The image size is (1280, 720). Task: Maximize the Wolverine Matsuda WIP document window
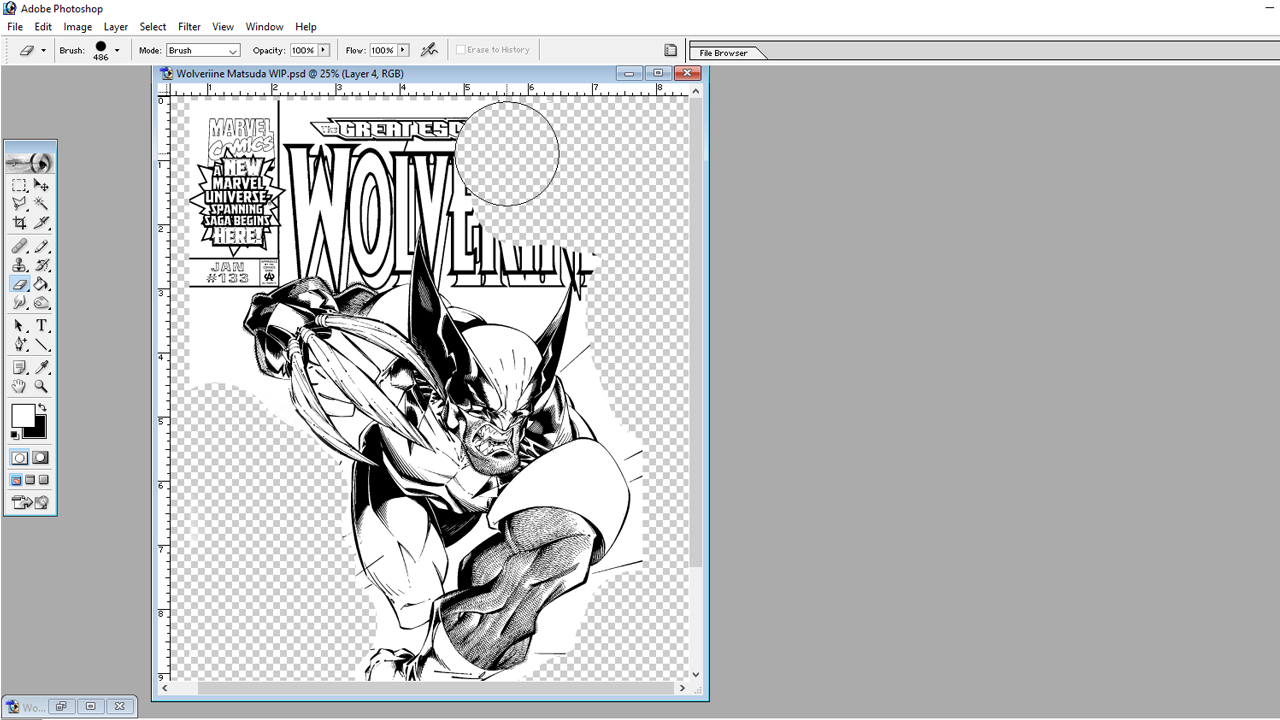658,73
